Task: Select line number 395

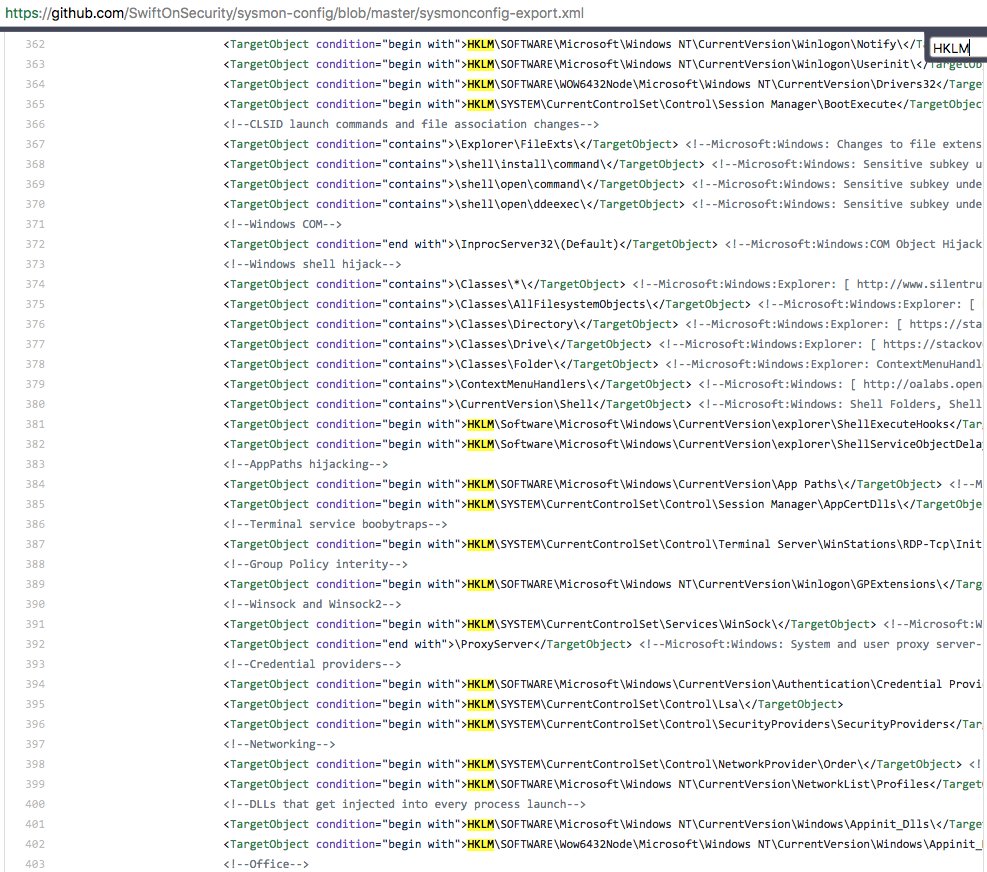Action: pyautogui.click(x=35, y=704)
